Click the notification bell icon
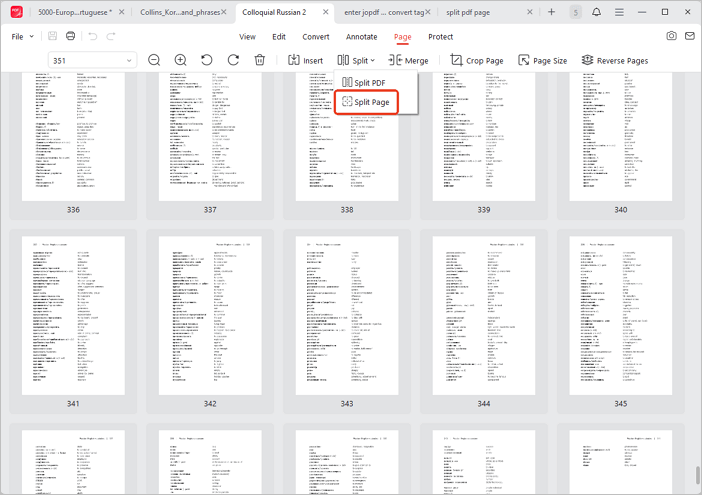 tap(596, 12)
